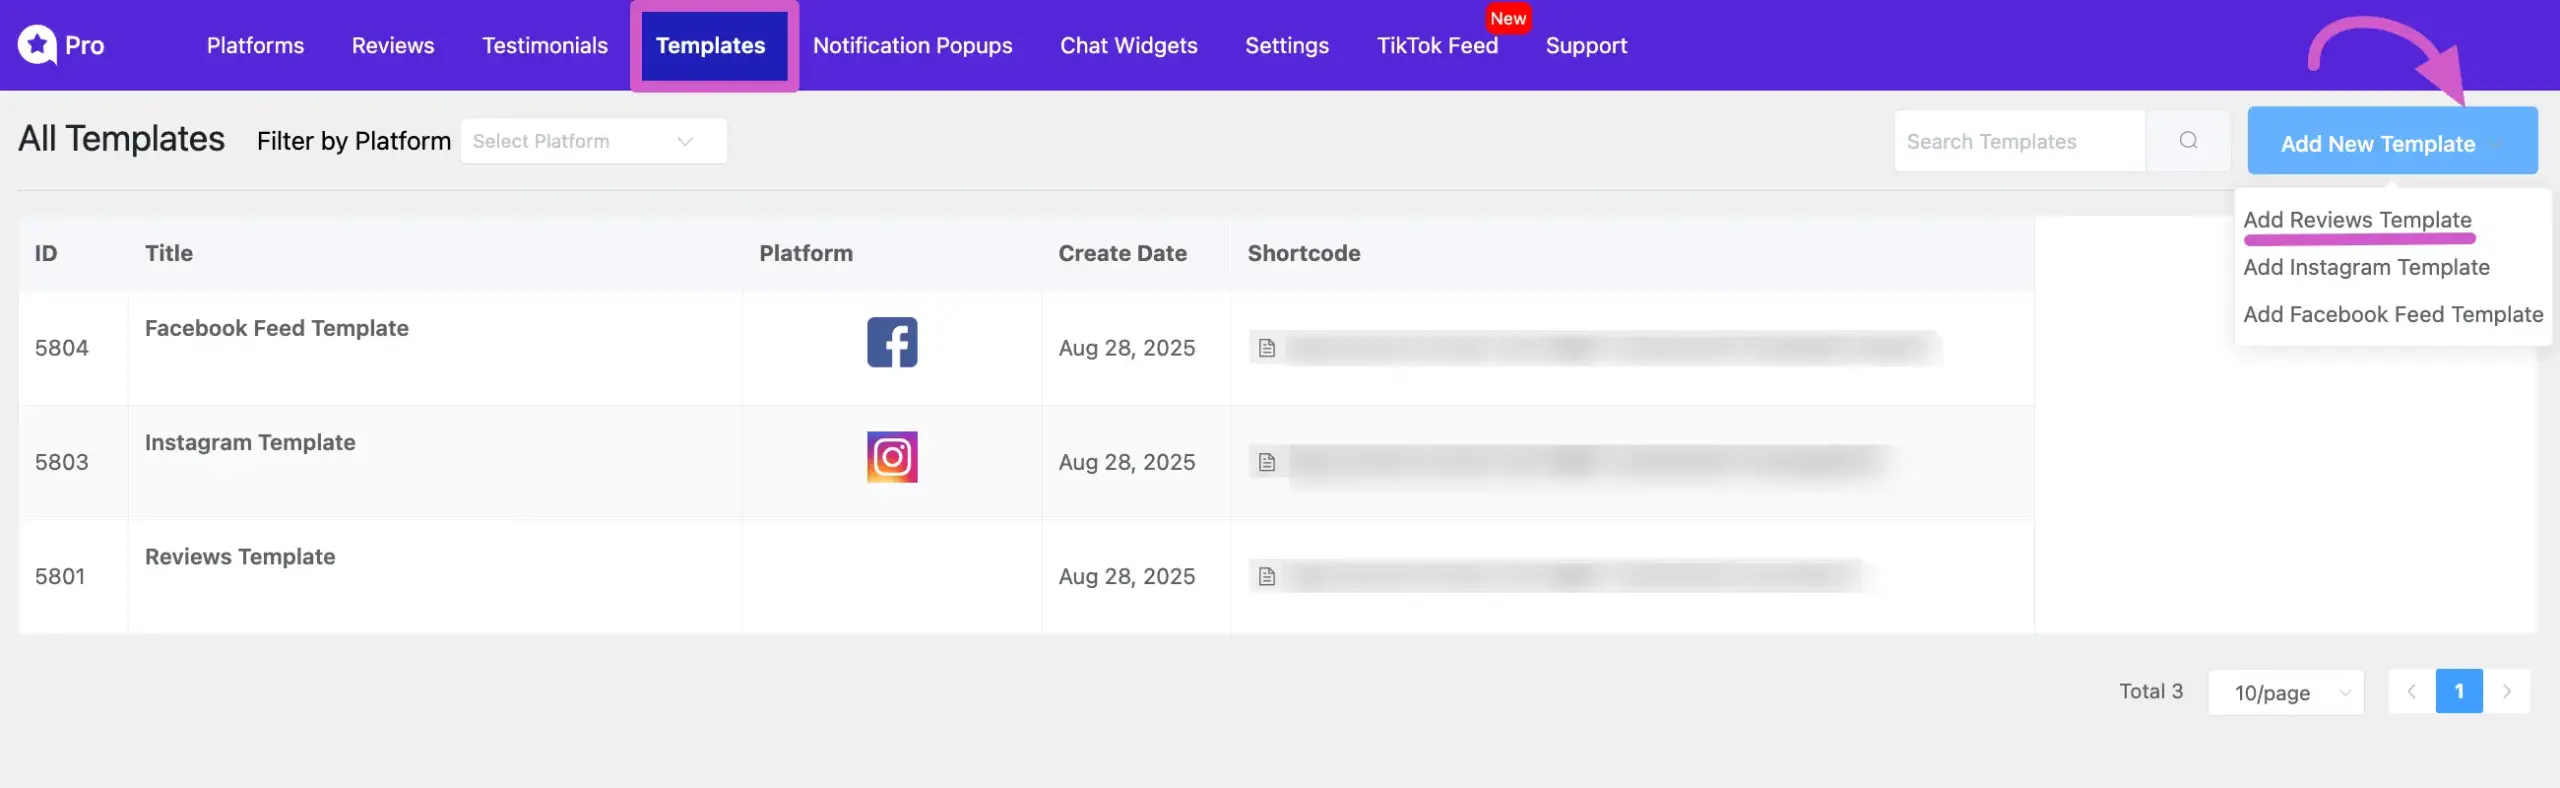Open the TikTok Feed tab
Viewport: 2560px width, 788px height.
(1436, 45)
